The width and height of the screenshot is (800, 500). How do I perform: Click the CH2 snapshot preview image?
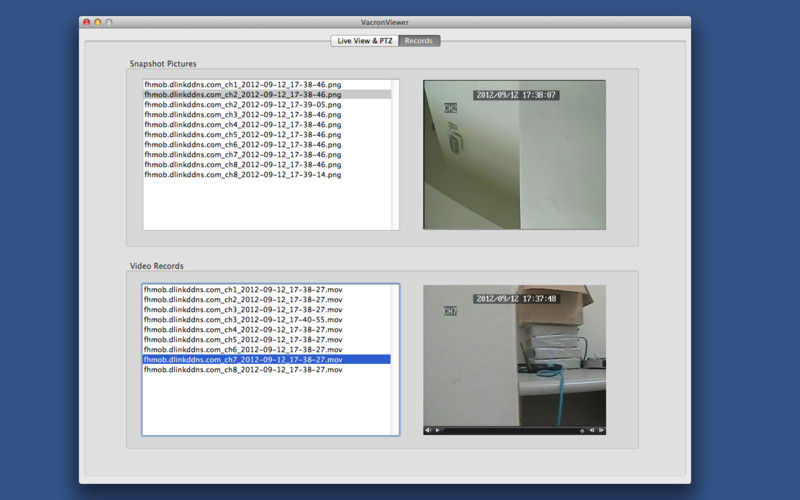514,155
